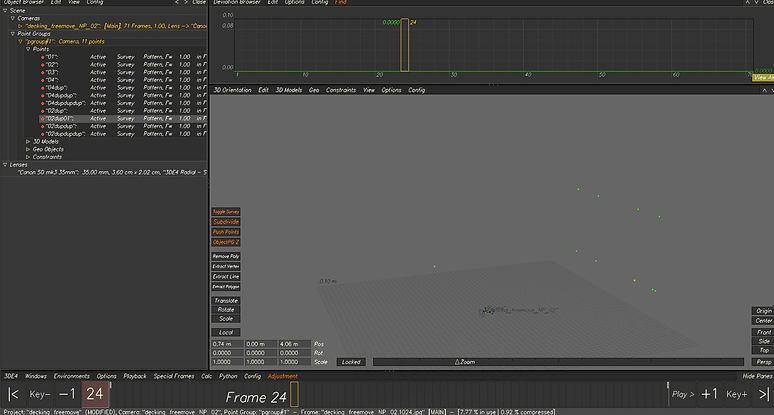Toggle the Locked scale button

(351, 362)
